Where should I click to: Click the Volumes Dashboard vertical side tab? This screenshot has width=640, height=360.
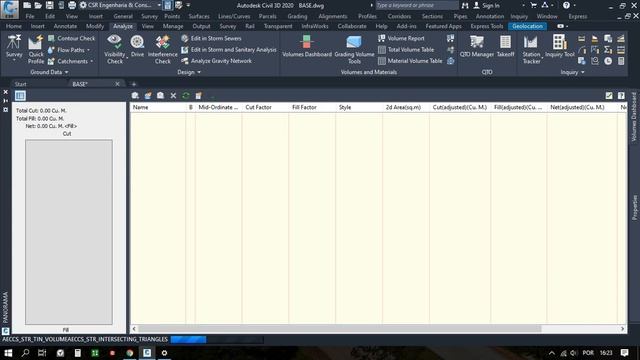click(634, 117)
